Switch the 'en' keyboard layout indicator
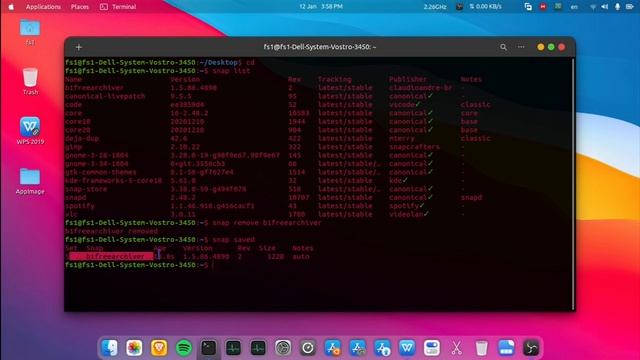 click(574, 7)
